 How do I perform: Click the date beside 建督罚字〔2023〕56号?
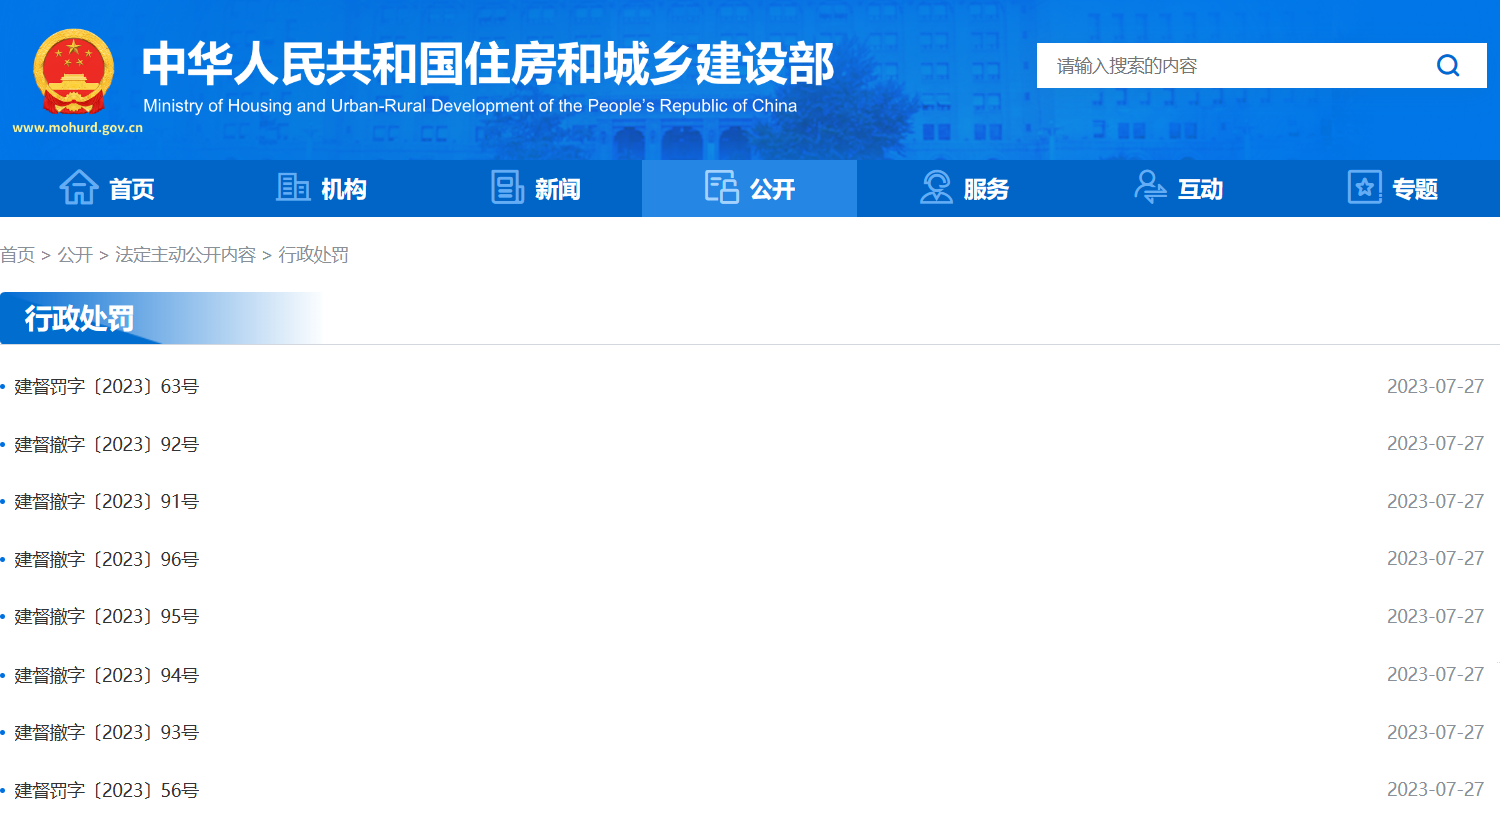[1435, 789]
